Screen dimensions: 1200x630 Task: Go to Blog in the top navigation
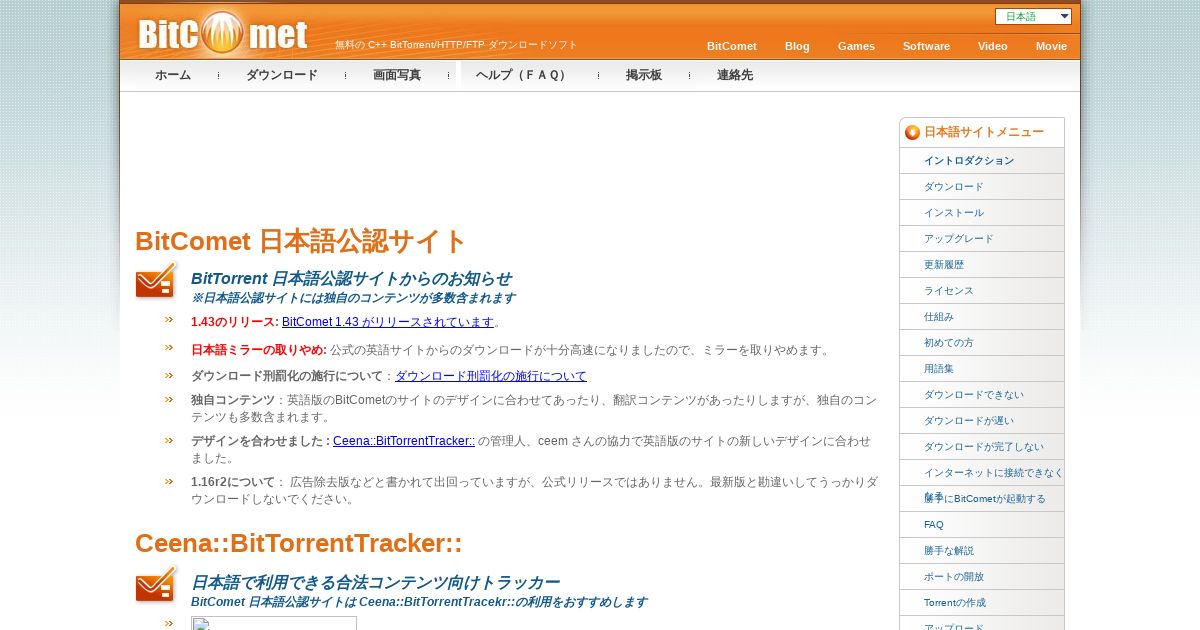797,46
